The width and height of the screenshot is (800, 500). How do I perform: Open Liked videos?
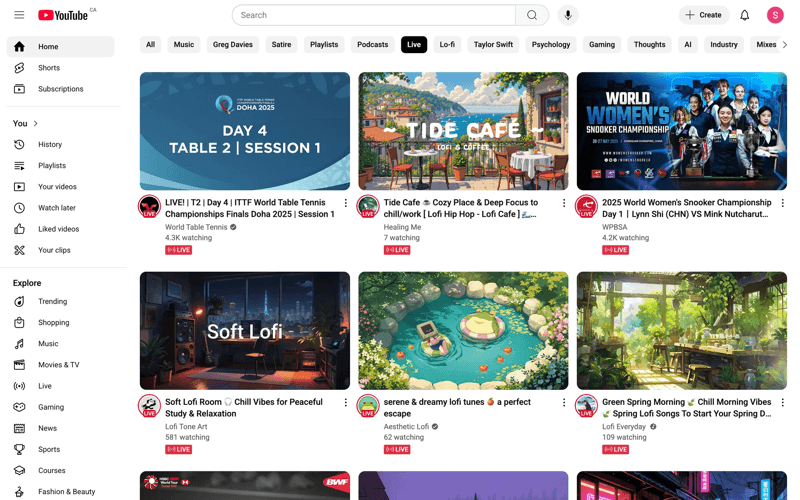click(61, 229)
